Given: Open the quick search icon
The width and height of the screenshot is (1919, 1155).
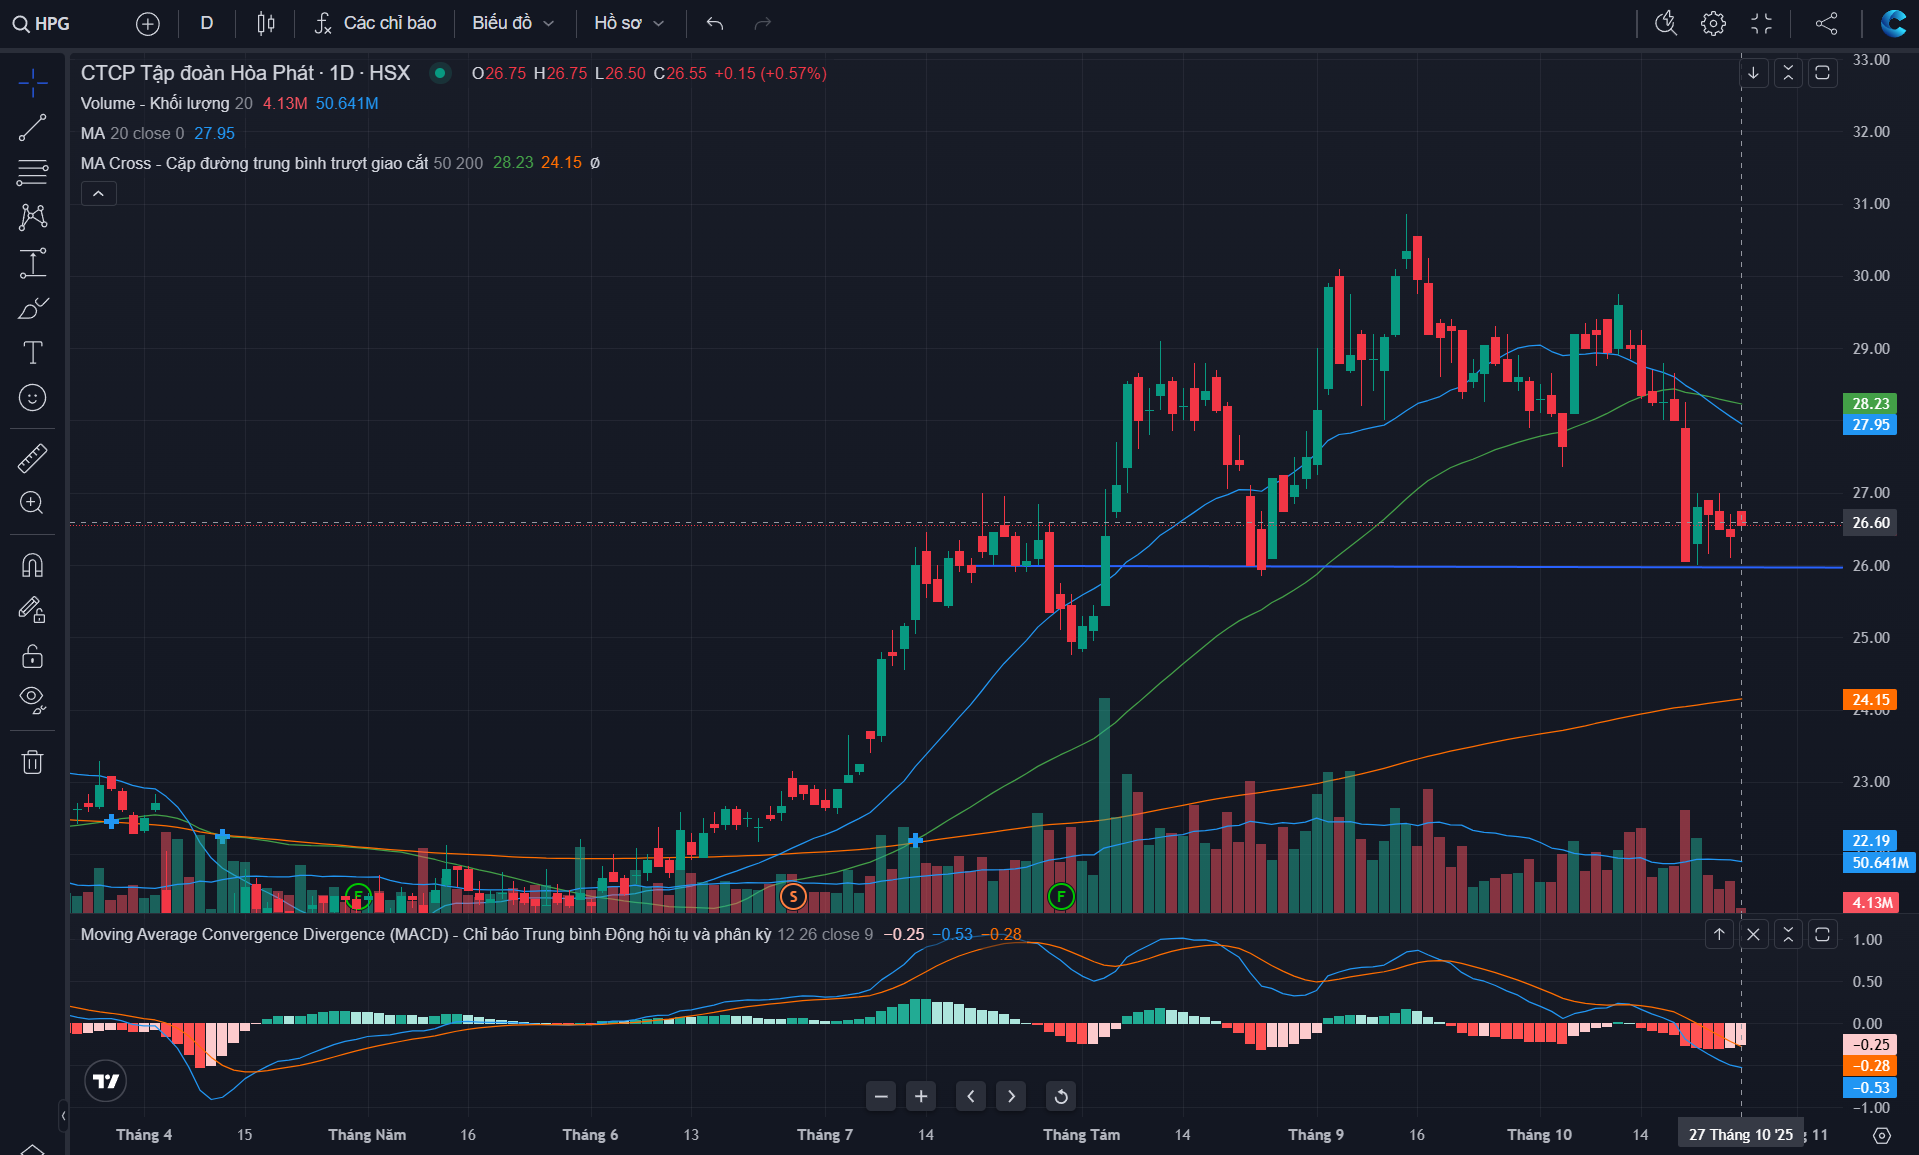Looking at the screenshot, I should pyautogui.click(x=1666, y=23).
